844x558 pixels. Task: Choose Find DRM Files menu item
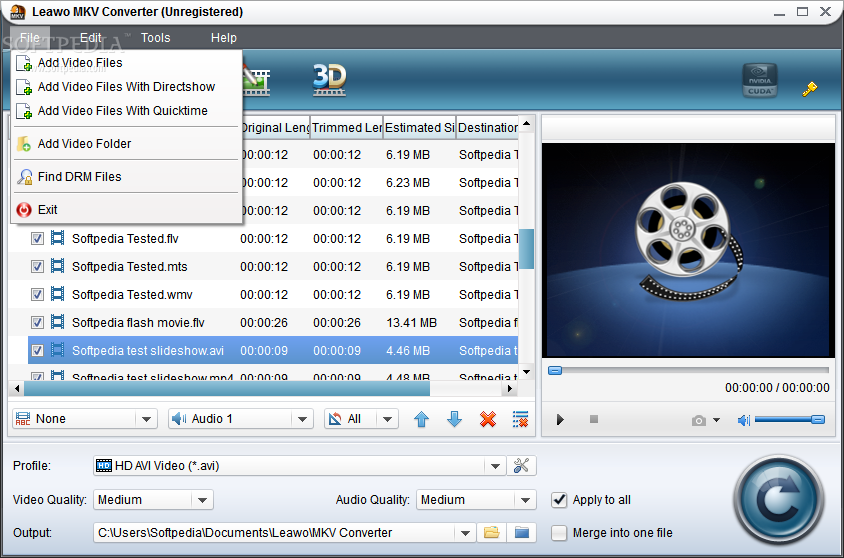126,176
